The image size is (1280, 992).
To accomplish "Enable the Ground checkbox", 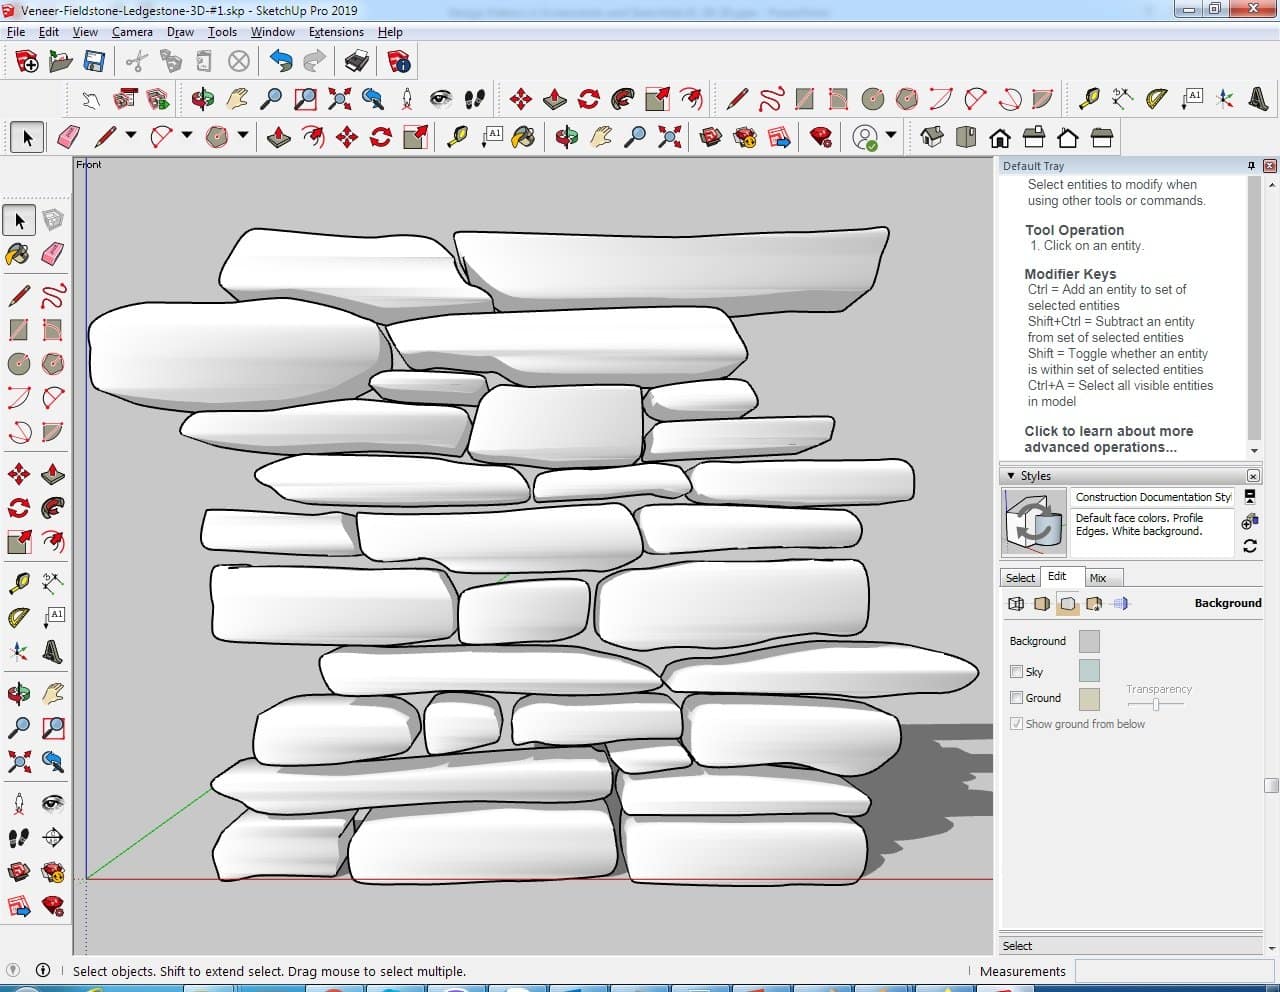I will 1016,698.
